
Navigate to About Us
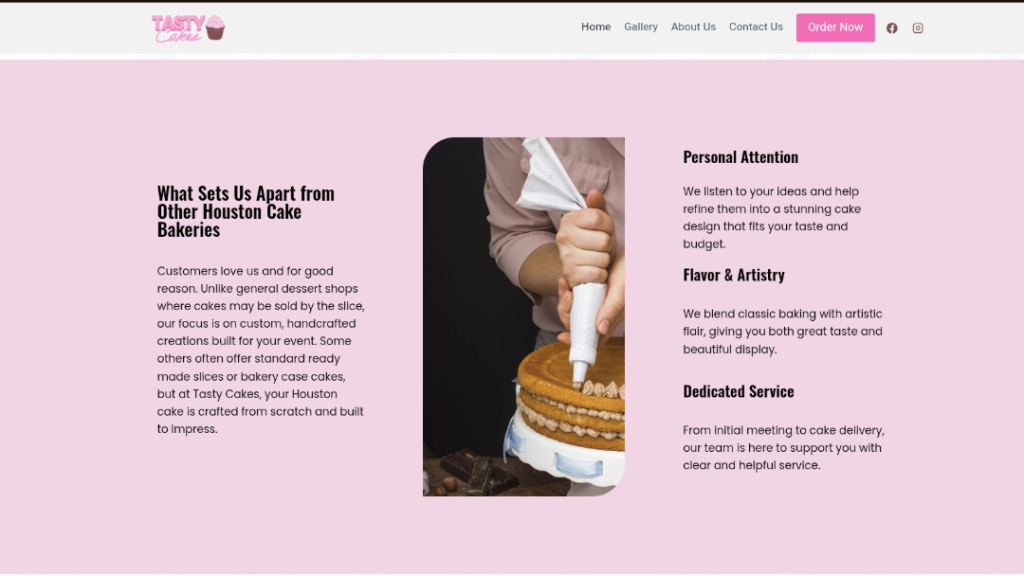click(x=693, y=27)
